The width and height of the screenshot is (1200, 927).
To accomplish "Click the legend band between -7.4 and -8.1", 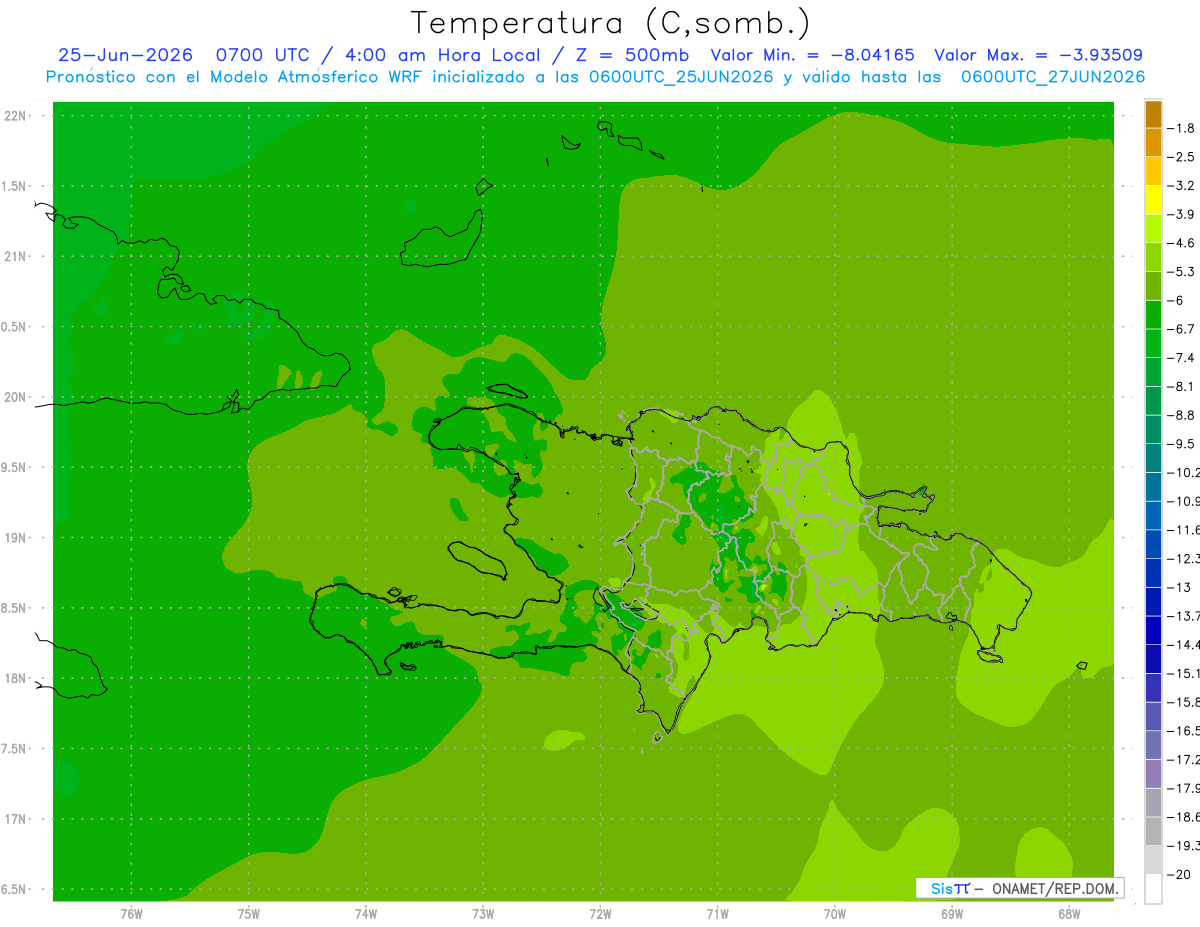I will (x=1153, y=372).
